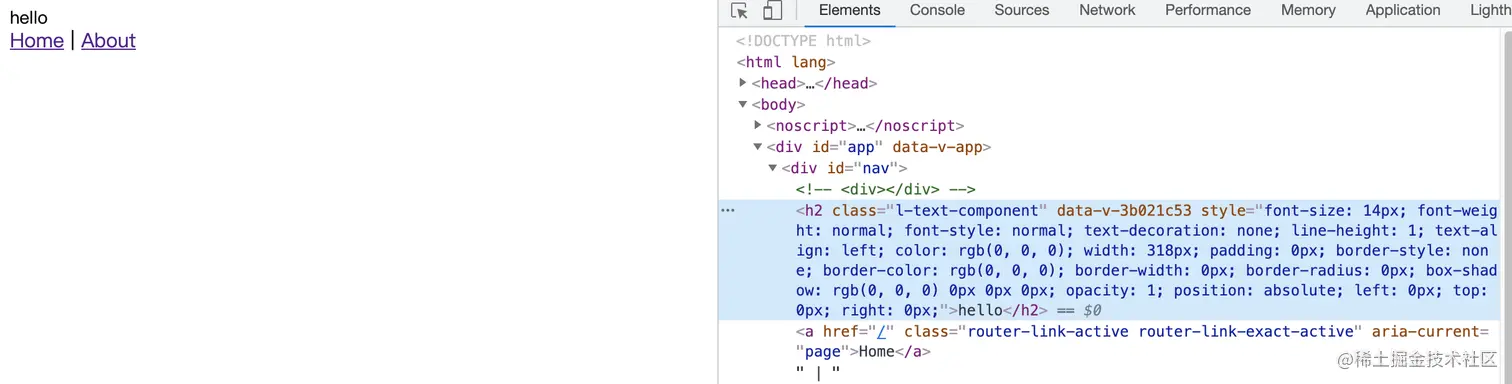The height and width of the screenshot is (384, 1512).
Task: Switch to the Memory tab
Action: (1308, 10)
